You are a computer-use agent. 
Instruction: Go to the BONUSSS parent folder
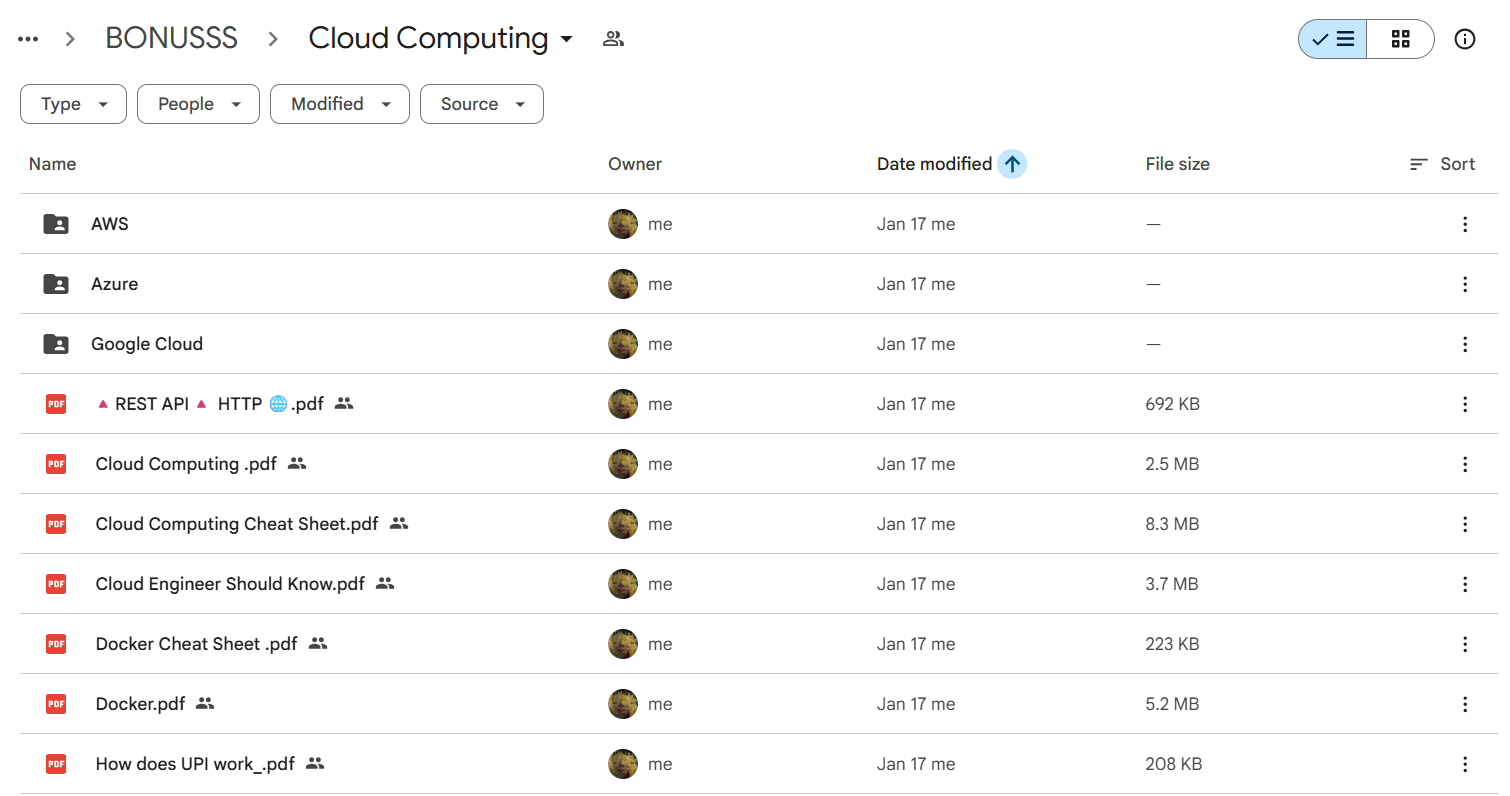point(171,38)
